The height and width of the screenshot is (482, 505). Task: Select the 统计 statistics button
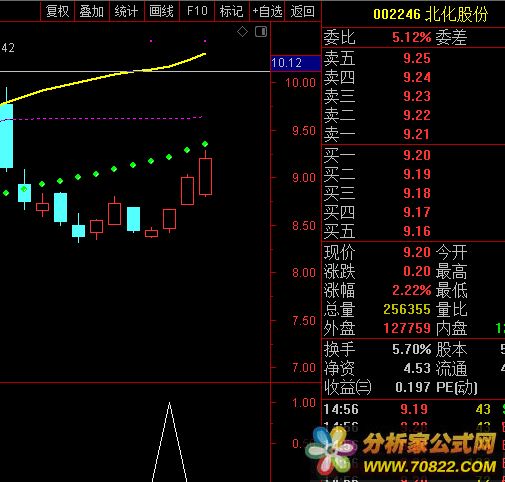(126, 11)
